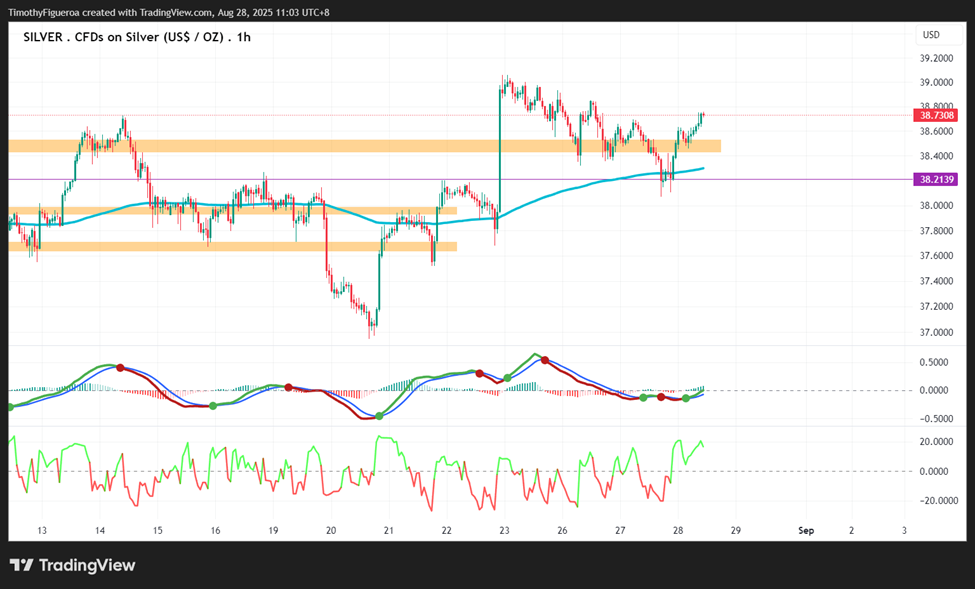Click the red MACD dot after 23
Viewport: 975px width, 589px height.
pyautogui.click(x=545, y=360)
